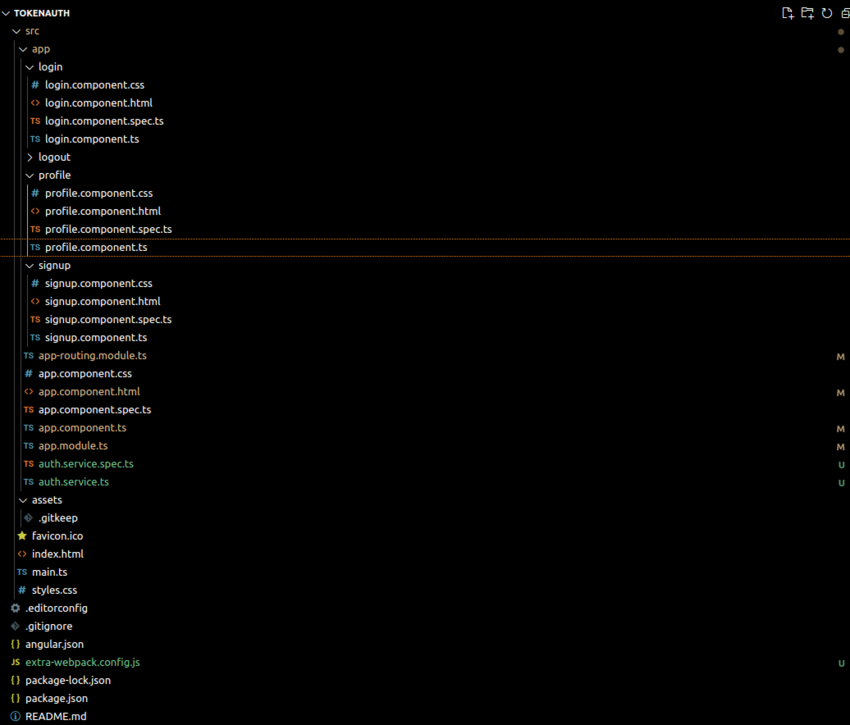Open app-routing.module.ts file
The height and width of the screenshot is (725, 850).
coord(92,356)
